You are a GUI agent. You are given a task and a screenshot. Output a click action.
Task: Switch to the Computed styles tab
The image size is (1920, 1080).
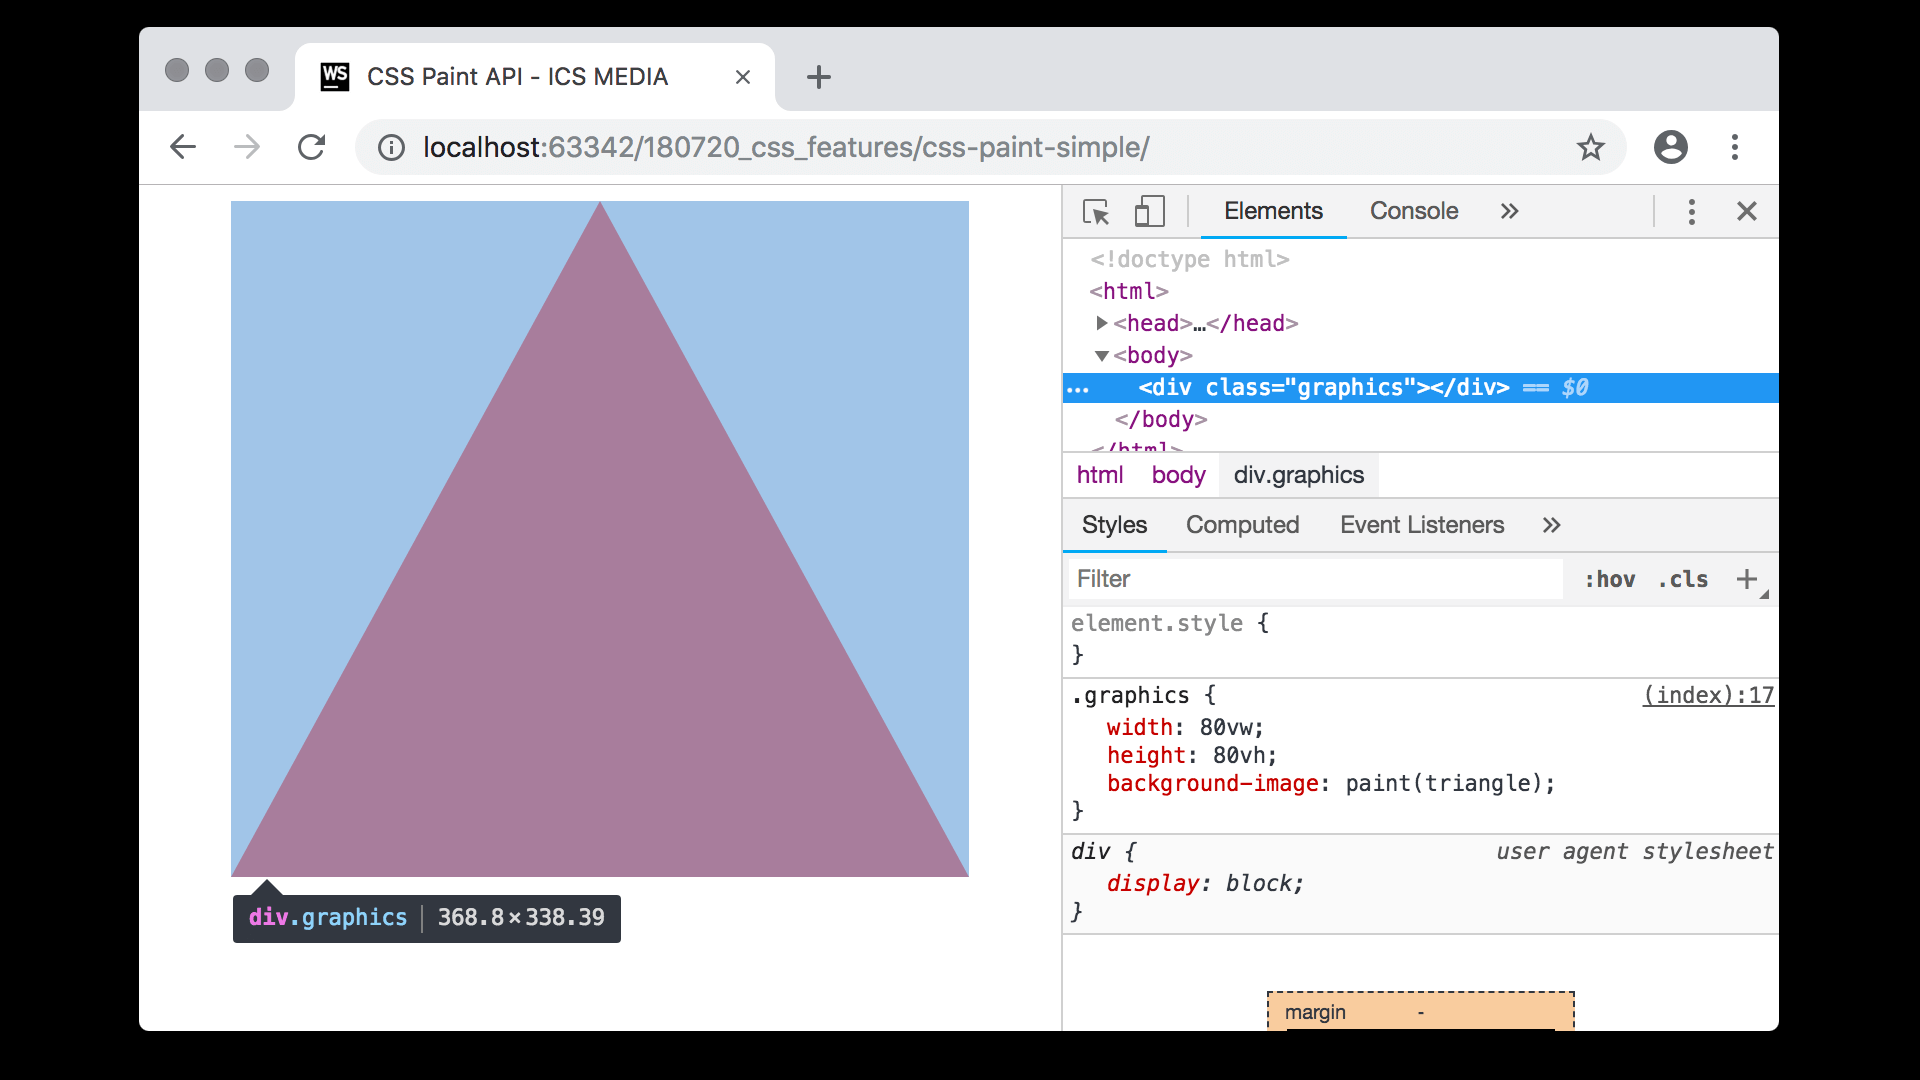tap(1242, 526)
